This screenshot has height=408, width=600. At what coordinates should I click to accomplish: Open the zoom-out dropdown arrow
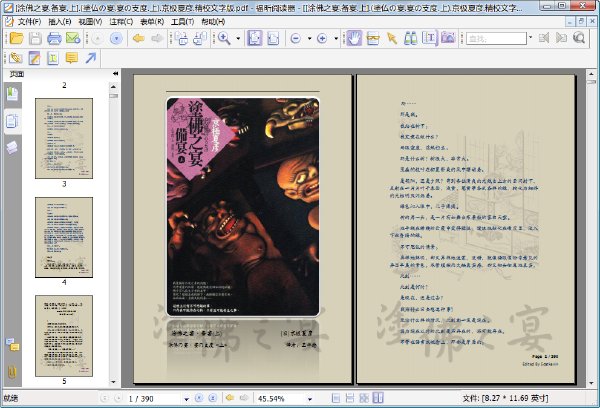[309, 38]
